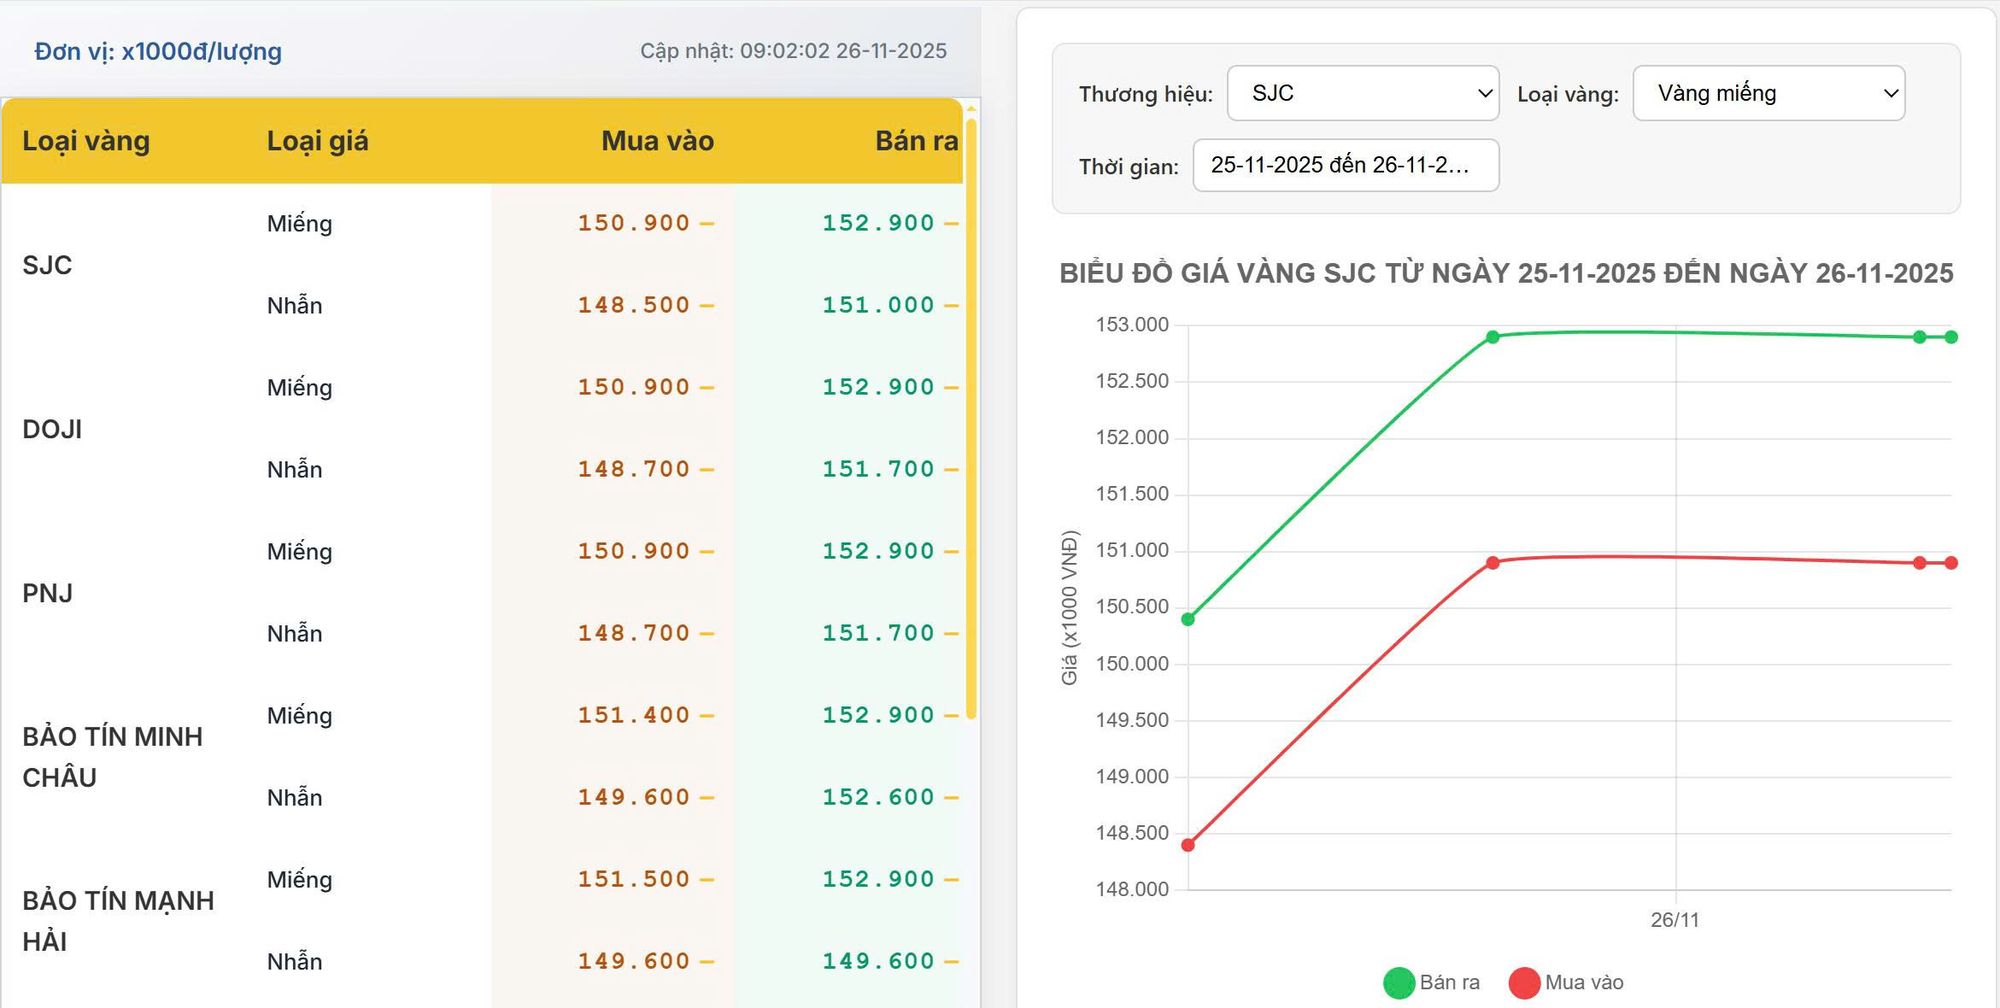Select the first green data point on chart
Screen dimensions: 2000x1008
(x=1188, y=619)
